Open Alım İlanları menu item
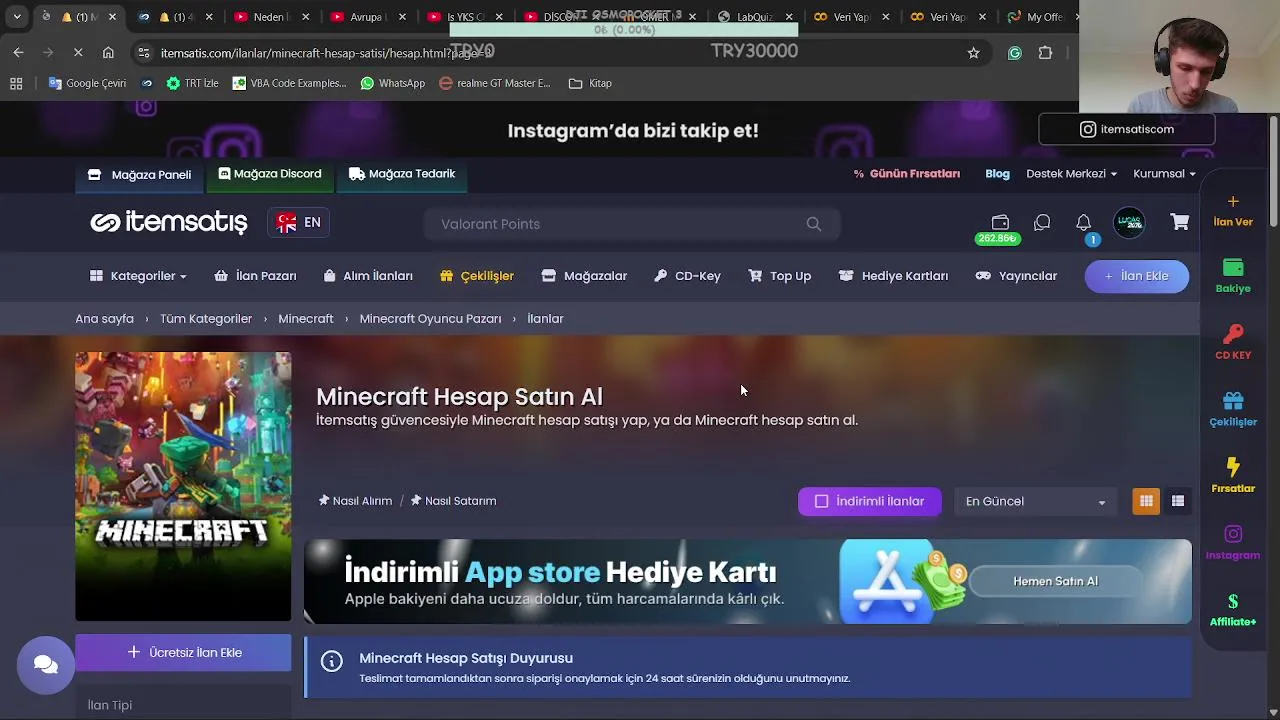1280x720 pixels. pyautogui.click(x=368, y=276)
